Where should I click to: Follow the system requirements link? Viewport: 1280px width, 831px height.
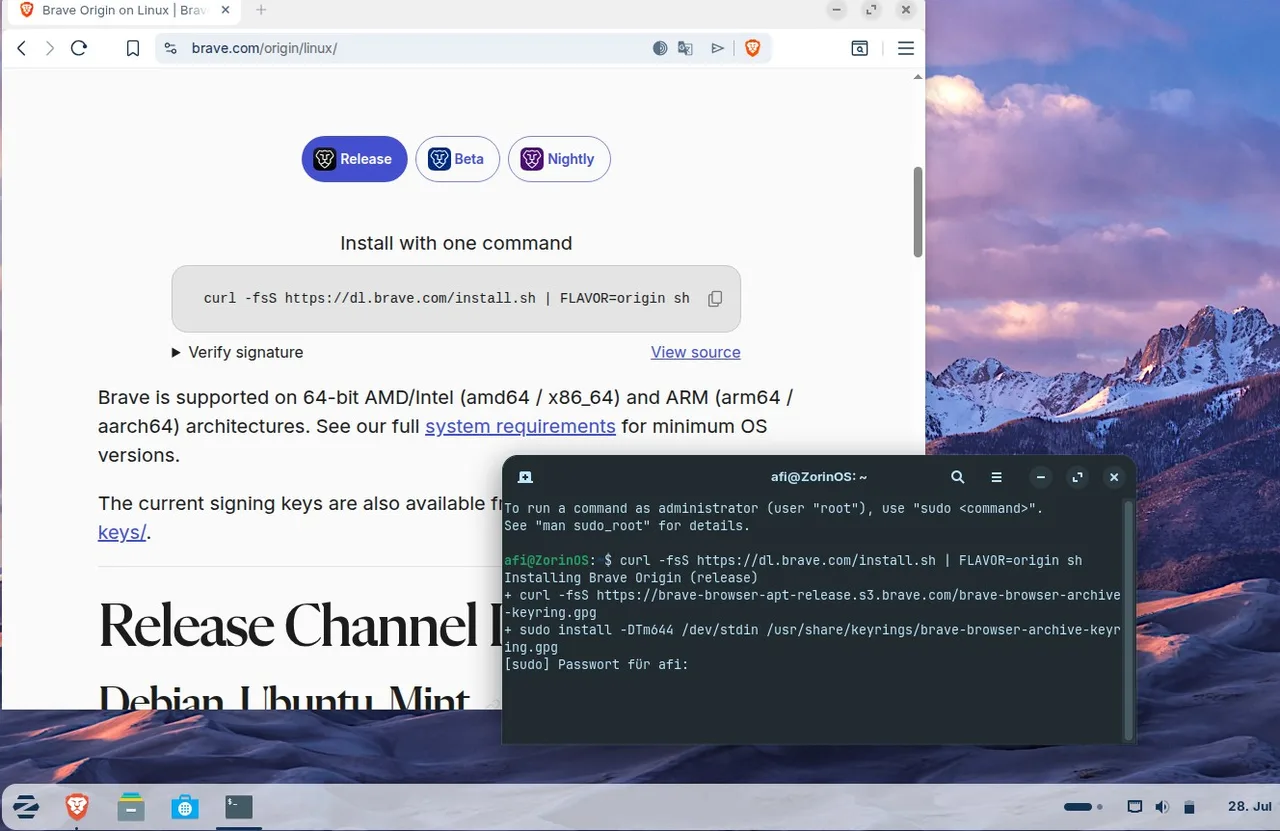(520, 426)
